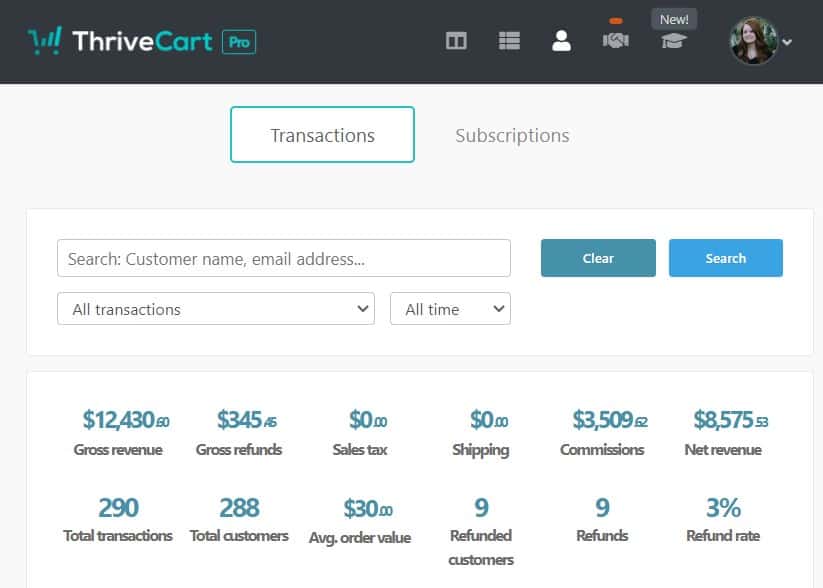Click the Search button
Screen dimensions: 823x588
click(x=726, y=258)
